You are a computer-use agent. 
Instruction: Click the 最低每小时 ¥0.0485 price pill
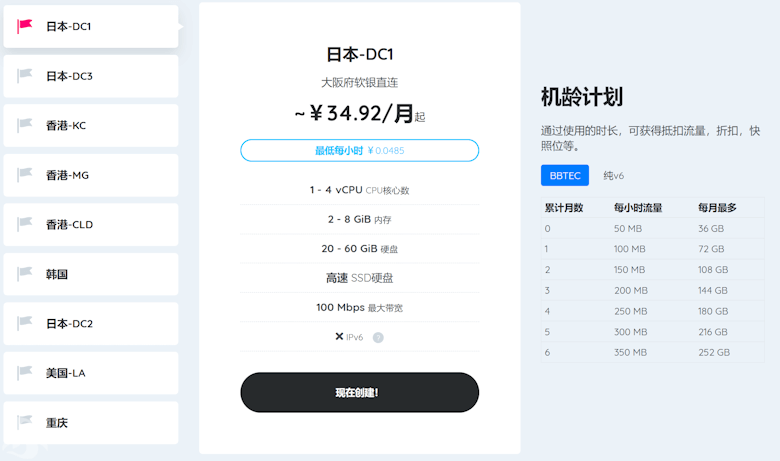point(359,151)
